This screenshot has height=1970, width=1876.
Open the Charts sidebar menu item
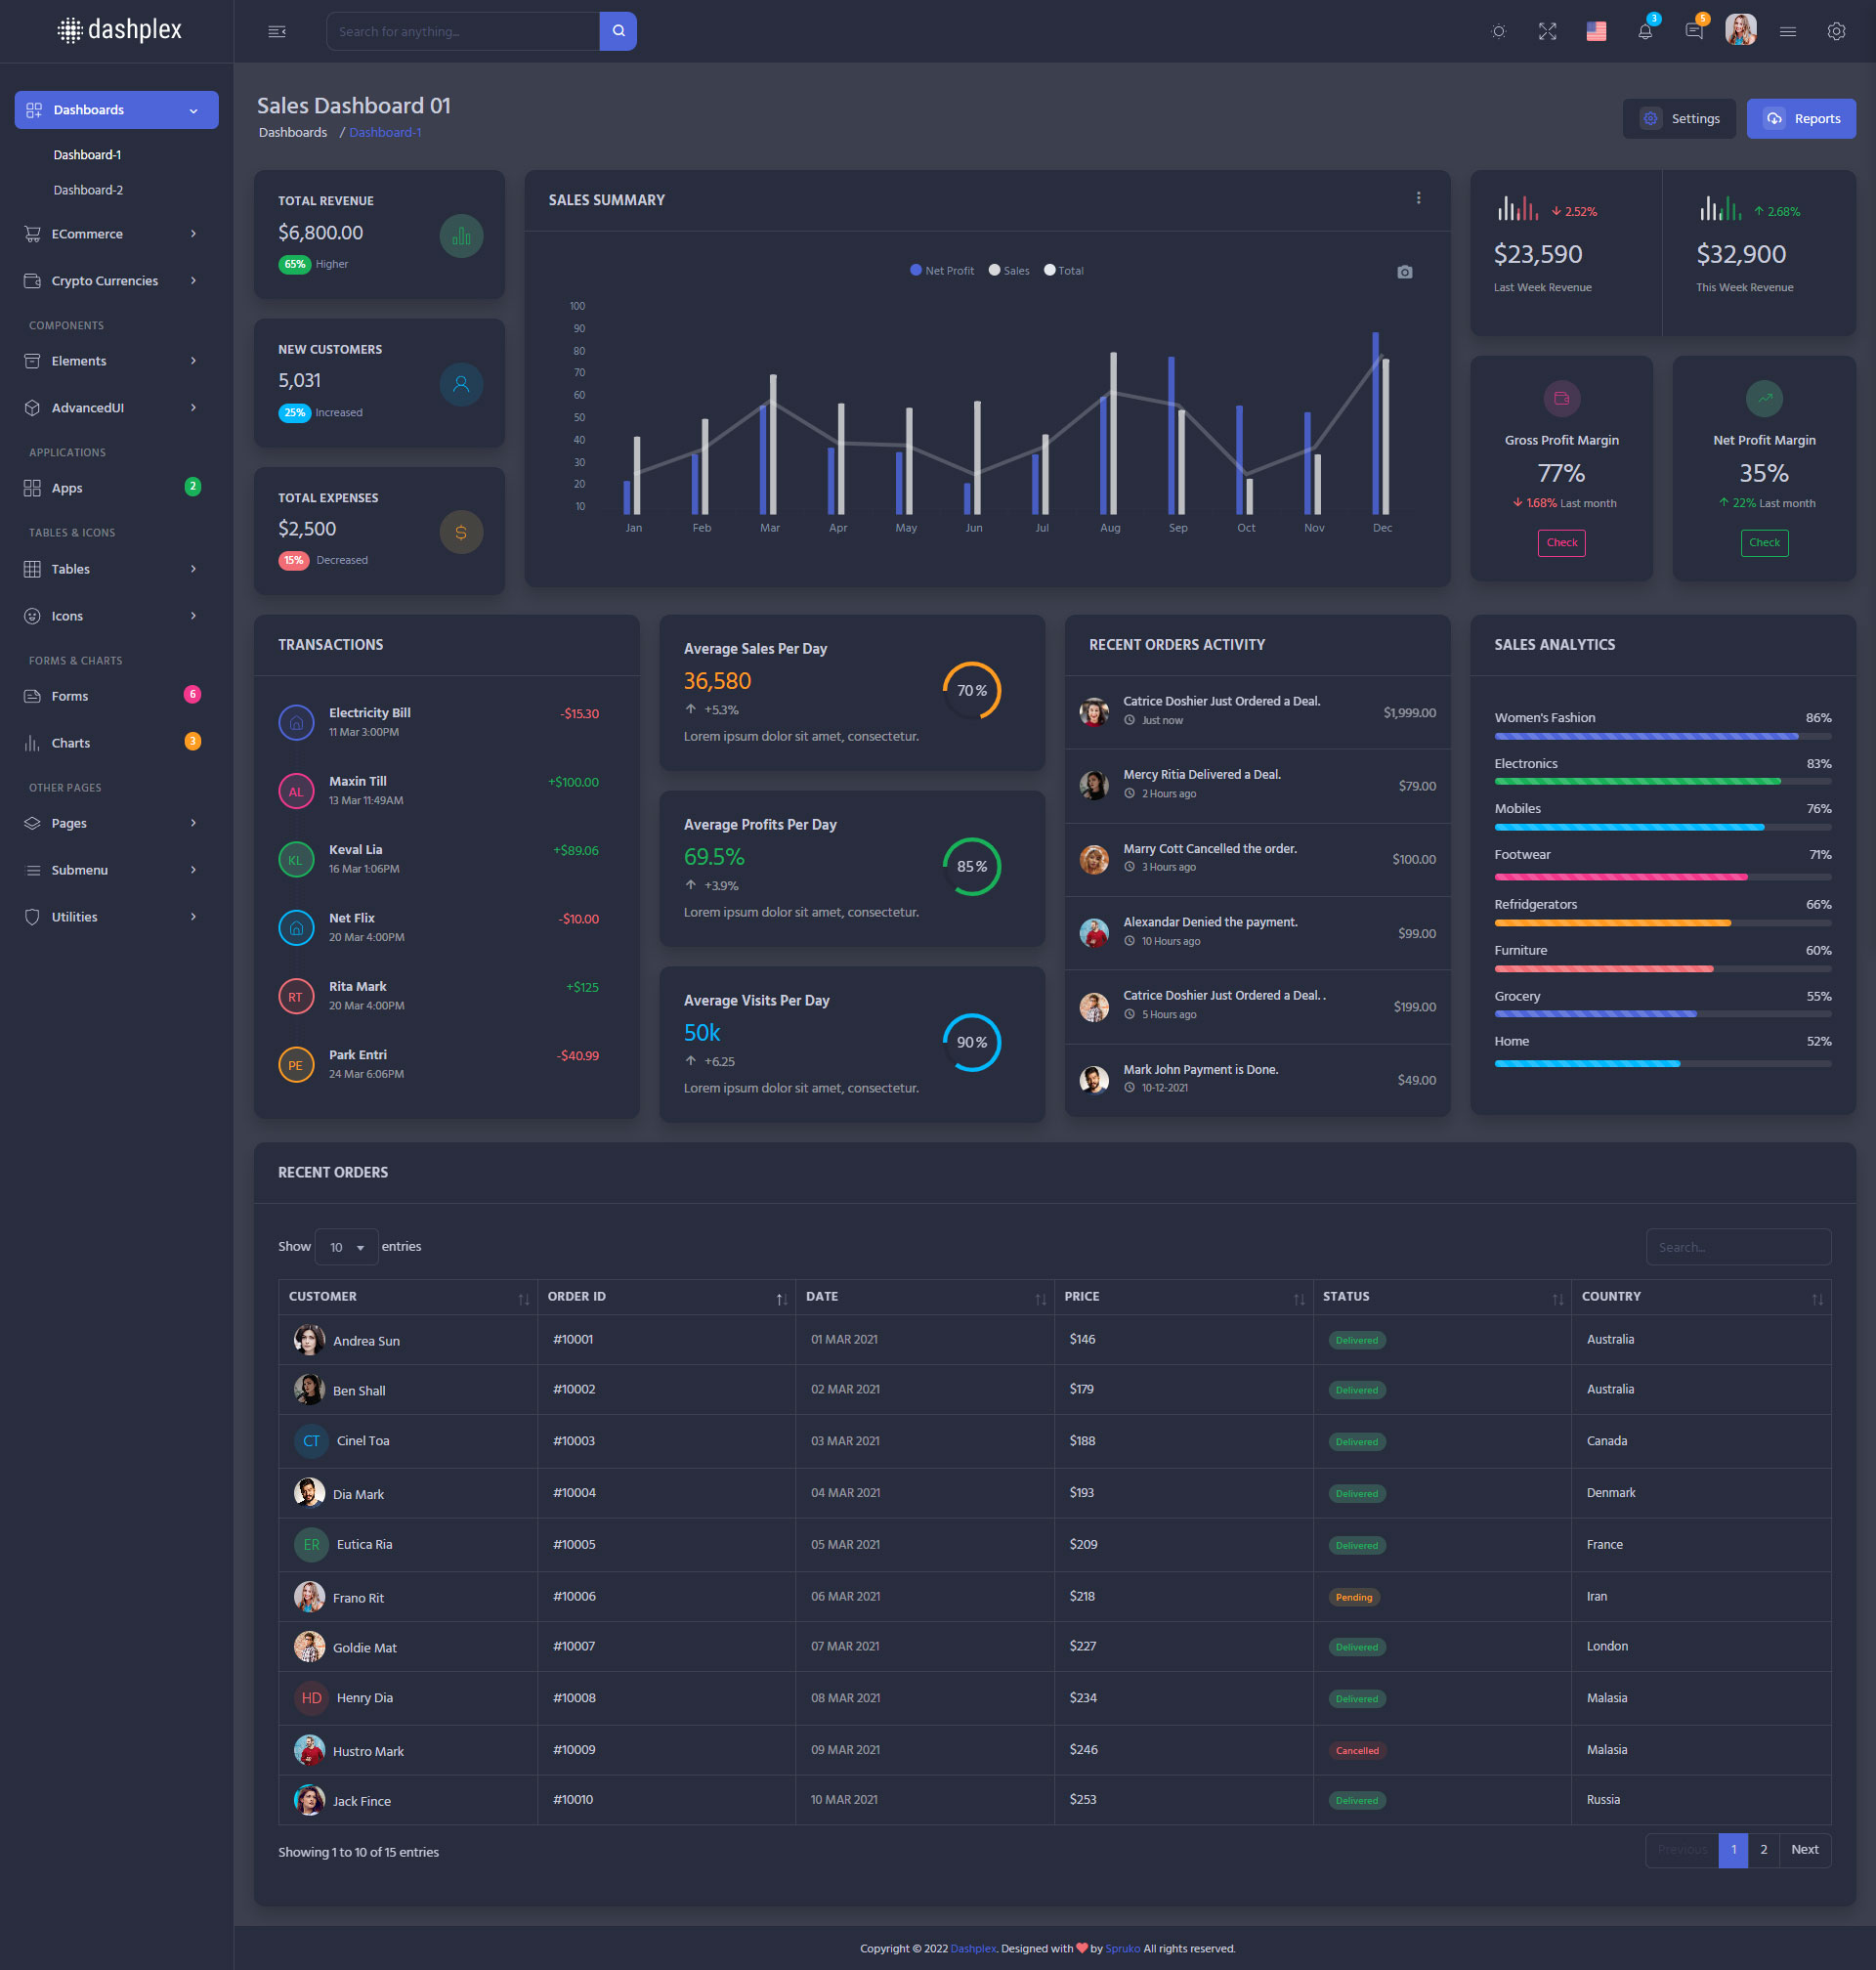point(71,743)
